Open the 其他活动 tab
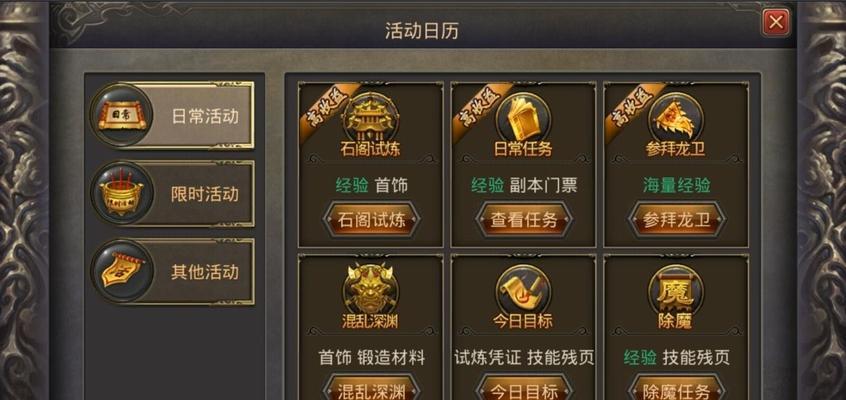This screenshot has height=400, width=846. pos(172,271)
